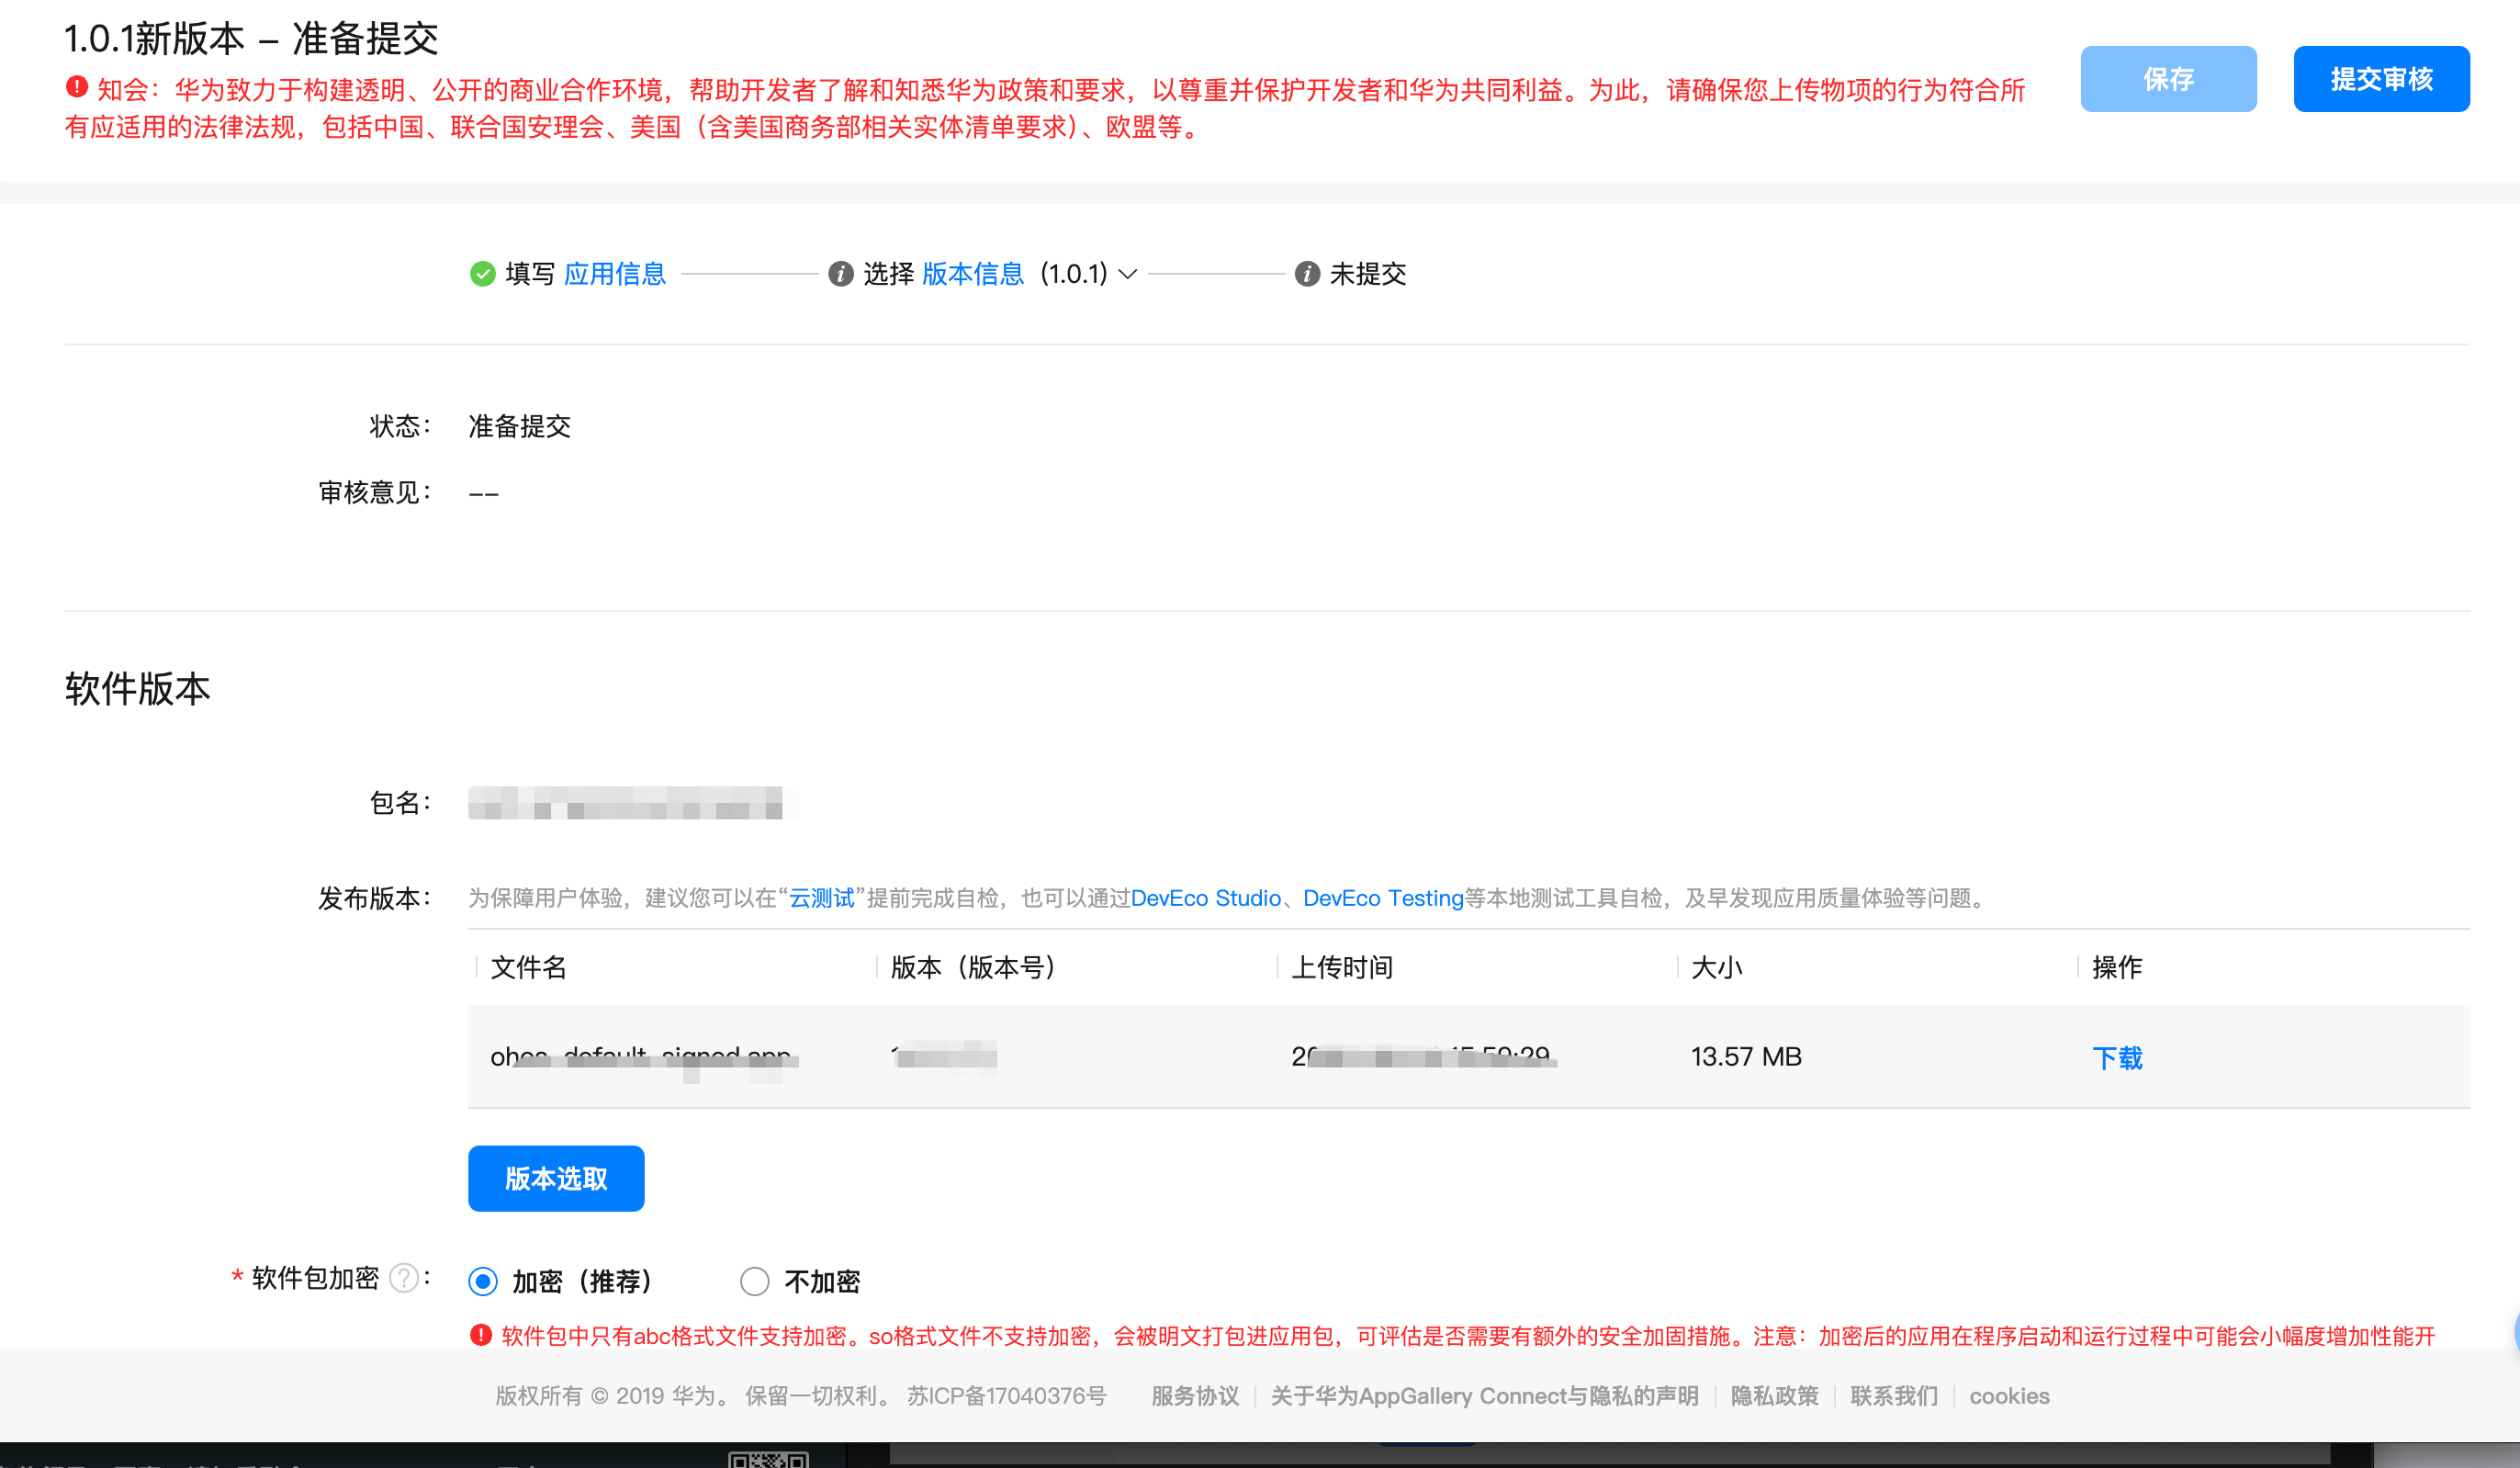Click red alert icon before abc格式 warning

[x=481, y=1335]
